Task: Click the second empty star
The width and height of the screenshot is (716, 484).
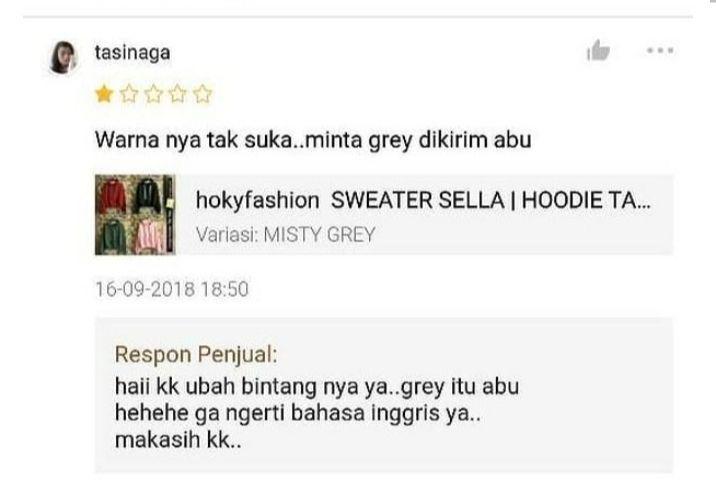Action: [x=129, y=94]
